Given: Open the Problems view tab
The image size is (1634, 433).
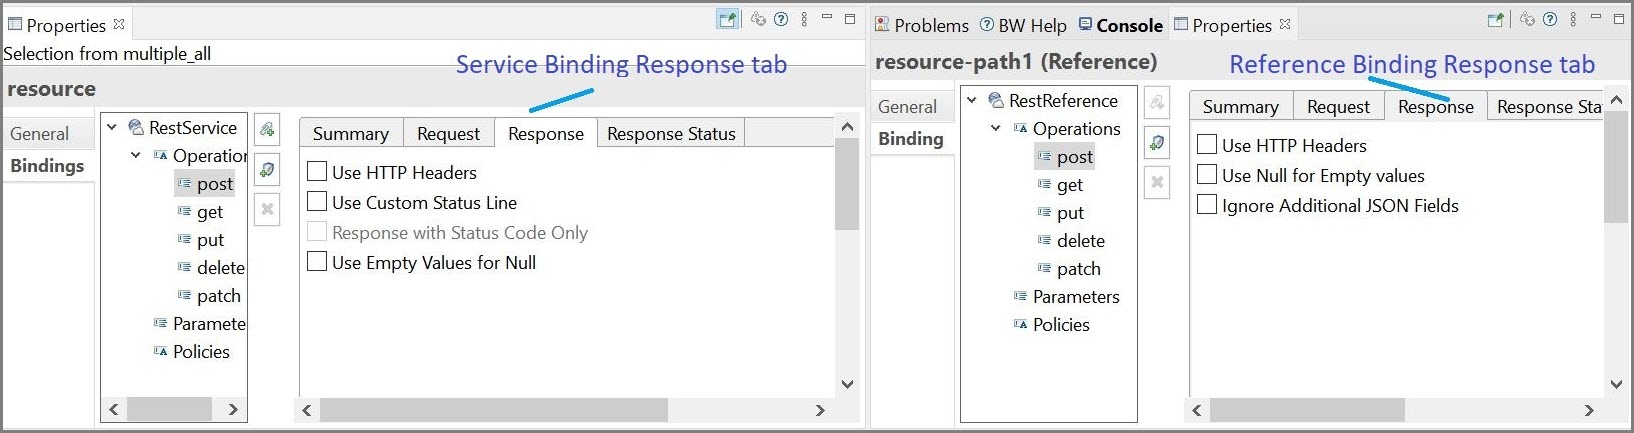Looking at the screenshot, I should point(921,25).
